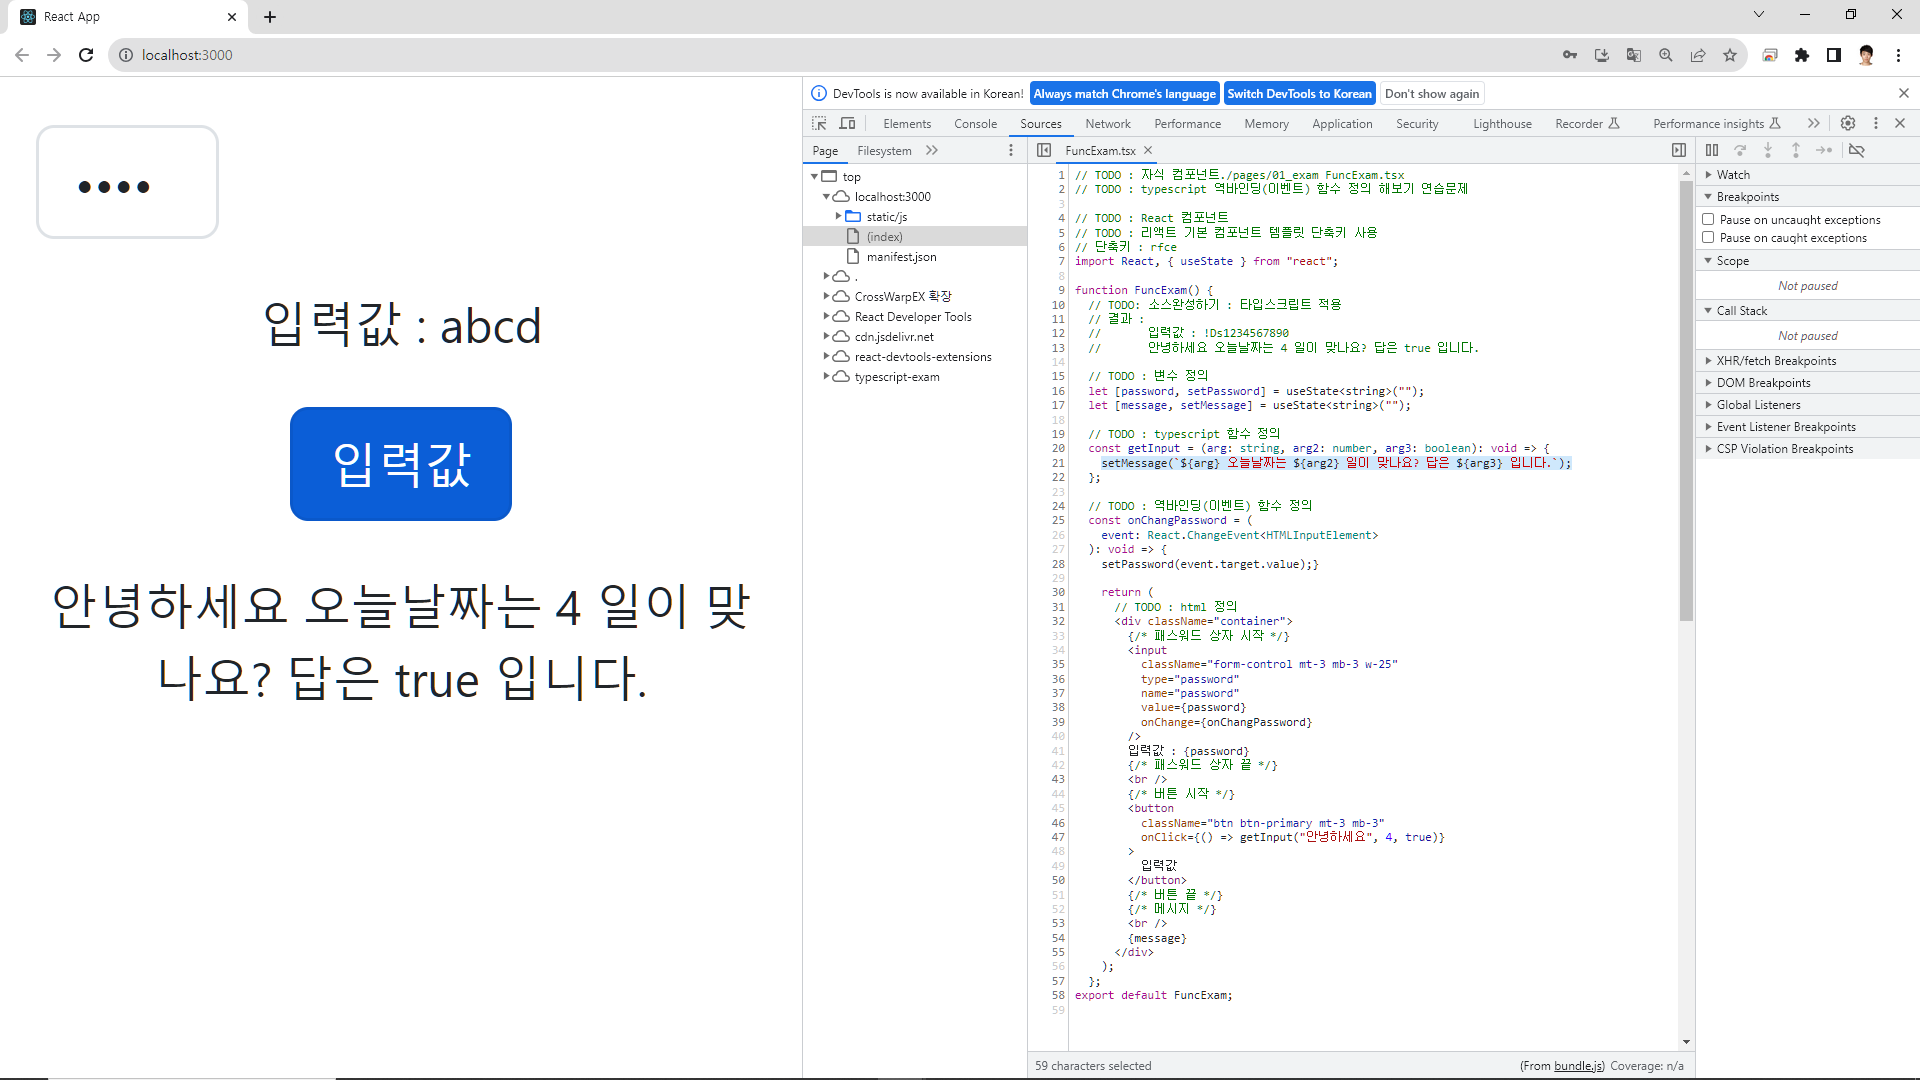This screenshot has width=1920, height=1080.
Task: Enable Pause on uncaught exceptions
Action: [x=1709, y=219]
